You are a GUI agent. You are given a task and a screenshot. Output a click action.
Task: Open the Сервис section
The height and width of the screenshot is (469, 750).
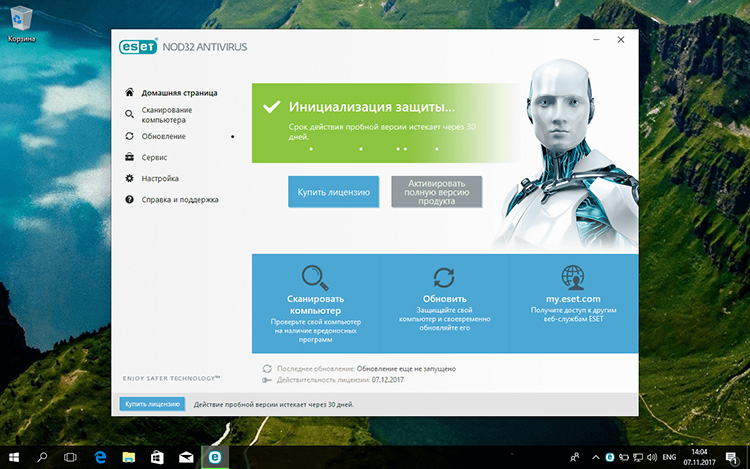154,157
